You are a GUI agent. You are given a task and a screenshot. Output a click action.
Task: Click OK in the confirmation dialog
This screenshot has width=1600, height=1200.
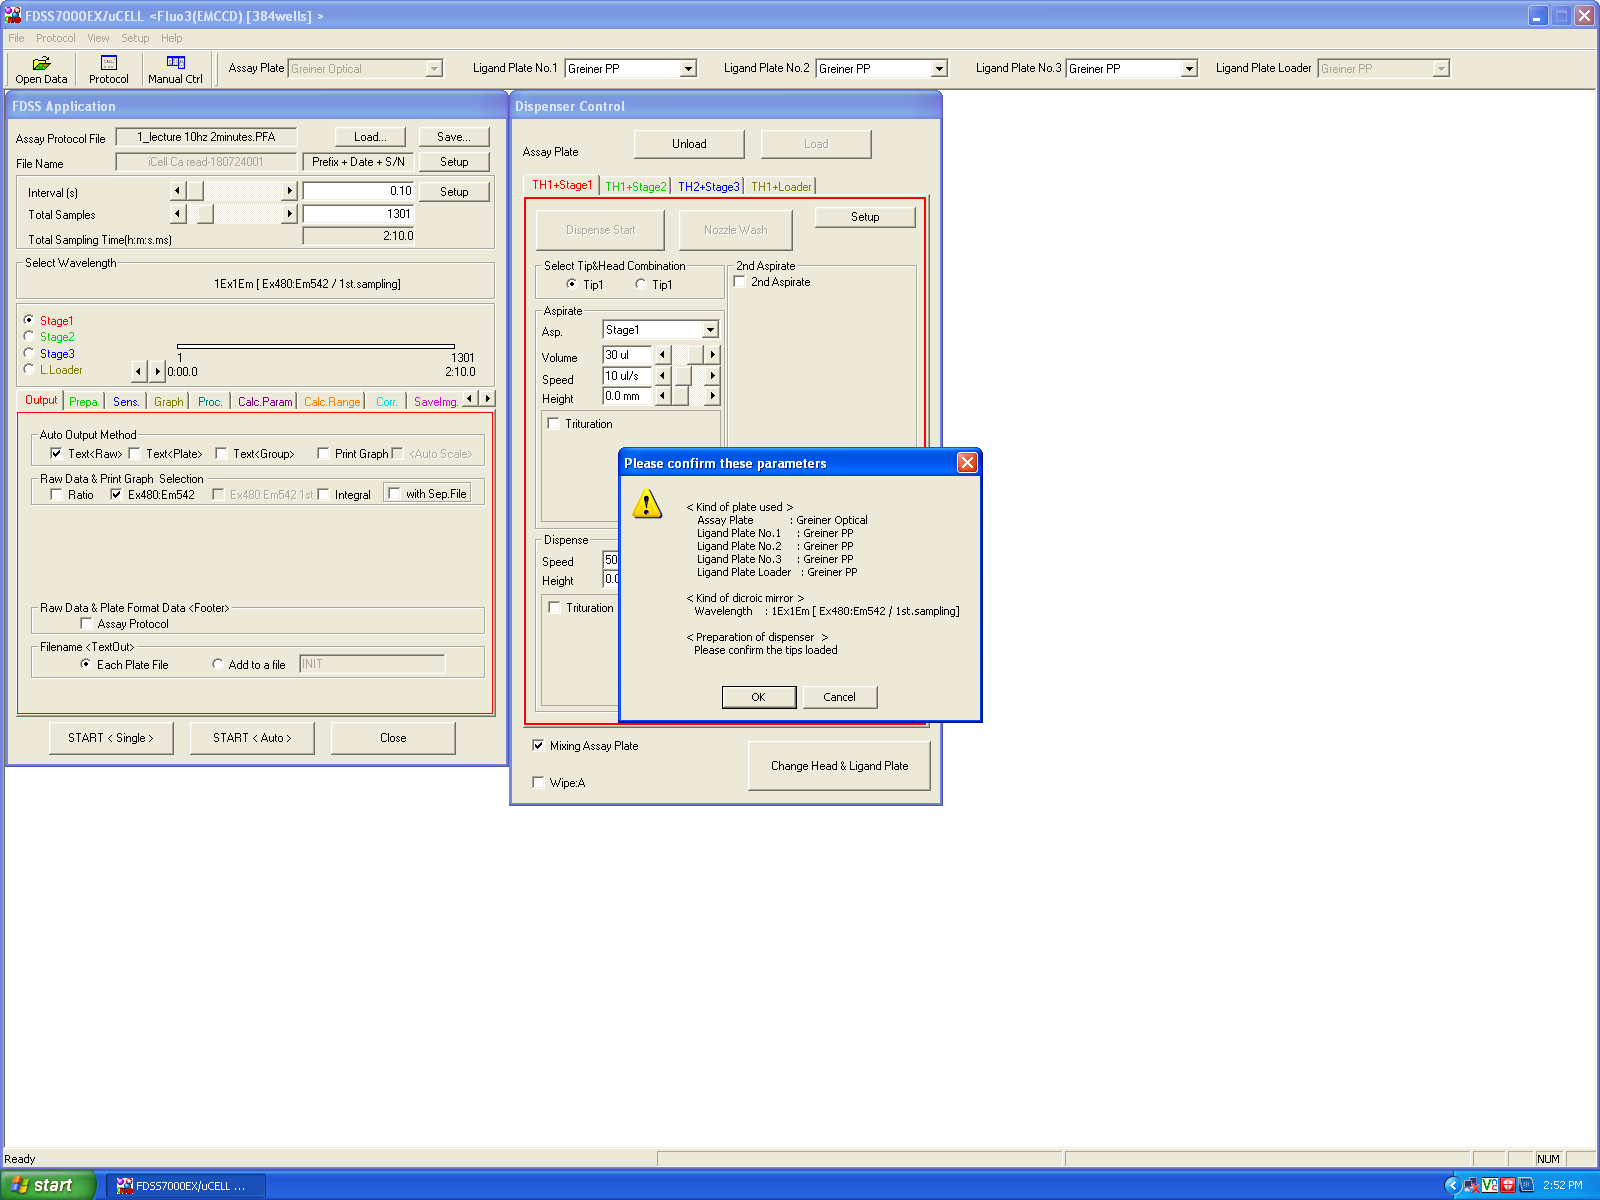click(x=758, y=697)
